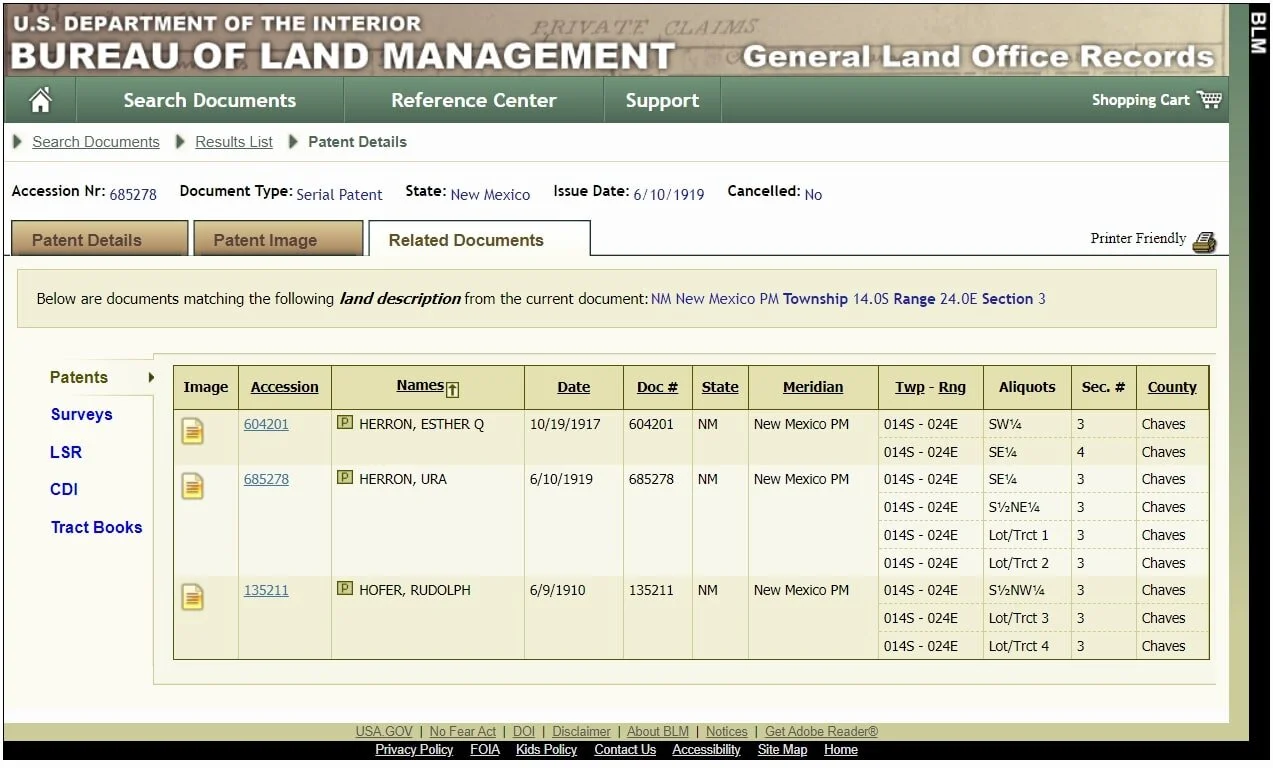
Task: Sort the table by Names column
Action: point(420,385)
